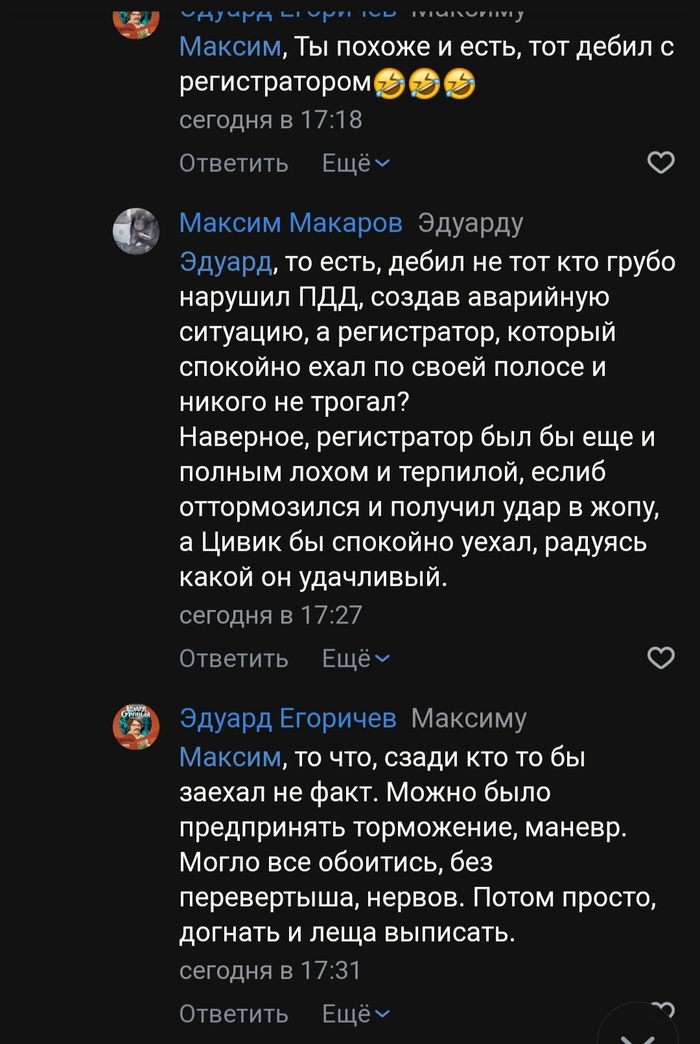Reply to the 17:18 comment via "Ответить"

click(234, 164)
